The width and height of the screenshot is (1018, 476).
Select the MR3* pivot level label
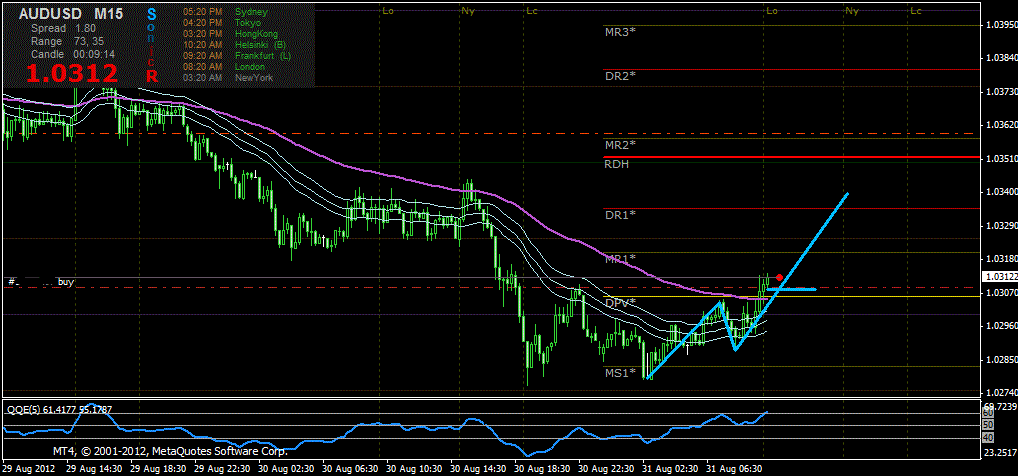620,32
